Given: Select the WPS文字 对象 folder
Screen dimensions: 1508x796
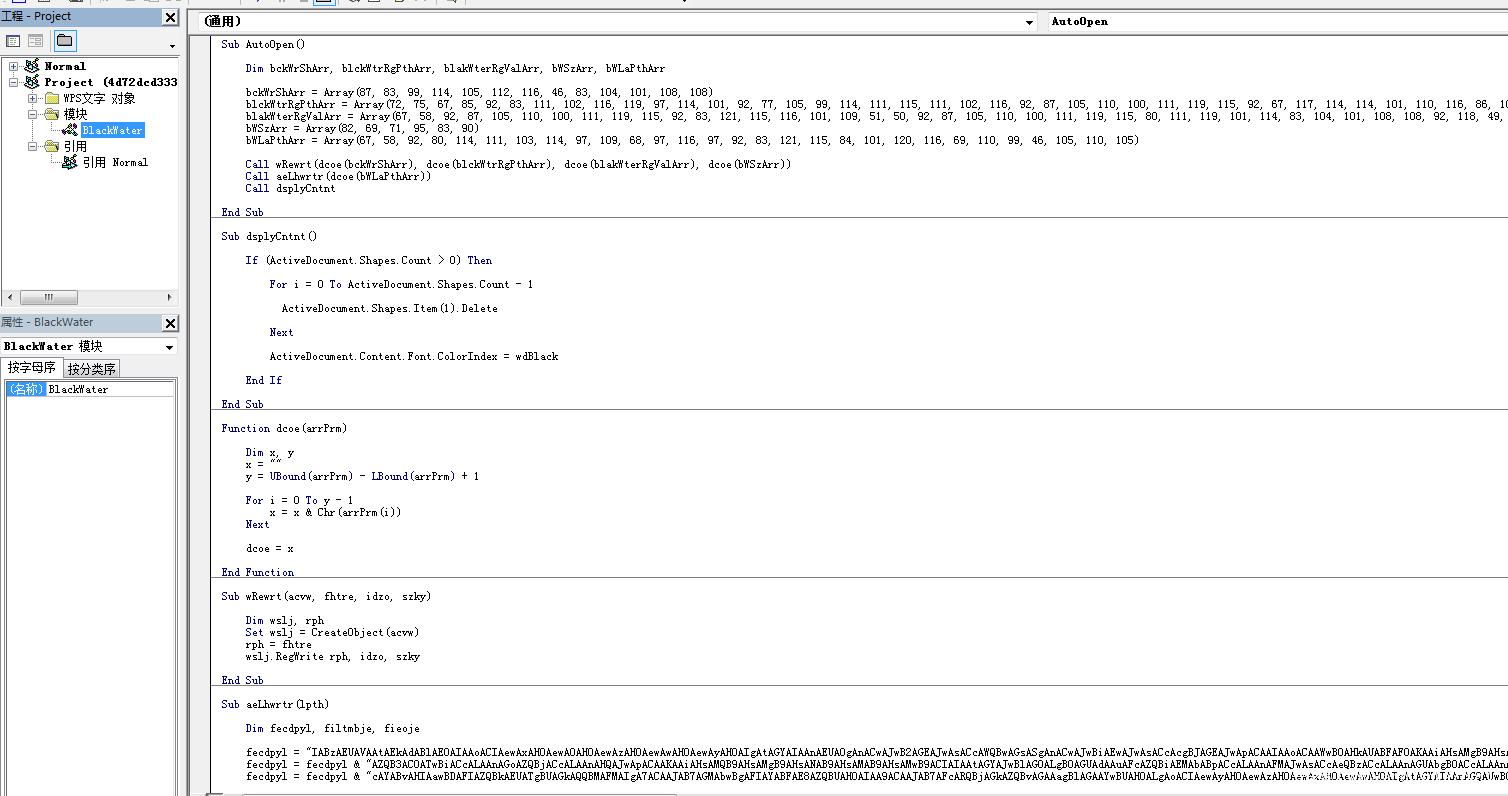Looking at the screenshot, I should (99, 98).
